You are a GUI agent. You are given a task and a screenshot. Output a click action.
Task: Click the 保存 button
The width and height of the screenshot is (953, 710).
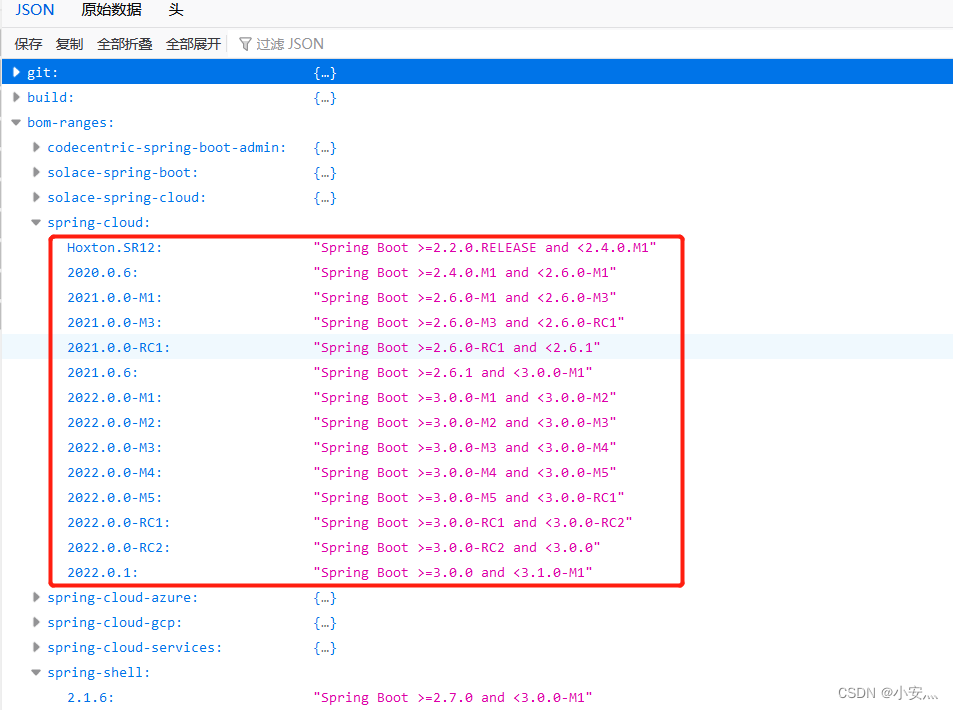(28, 44)
